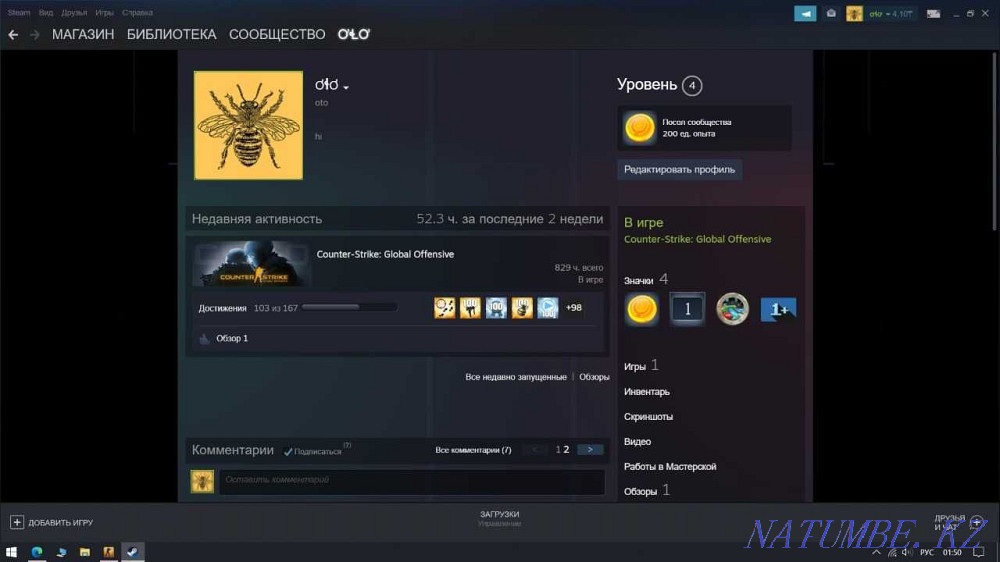Open the Инвентарь link
The width and height of the screenshot is (1000, 562).
point(647,392)
